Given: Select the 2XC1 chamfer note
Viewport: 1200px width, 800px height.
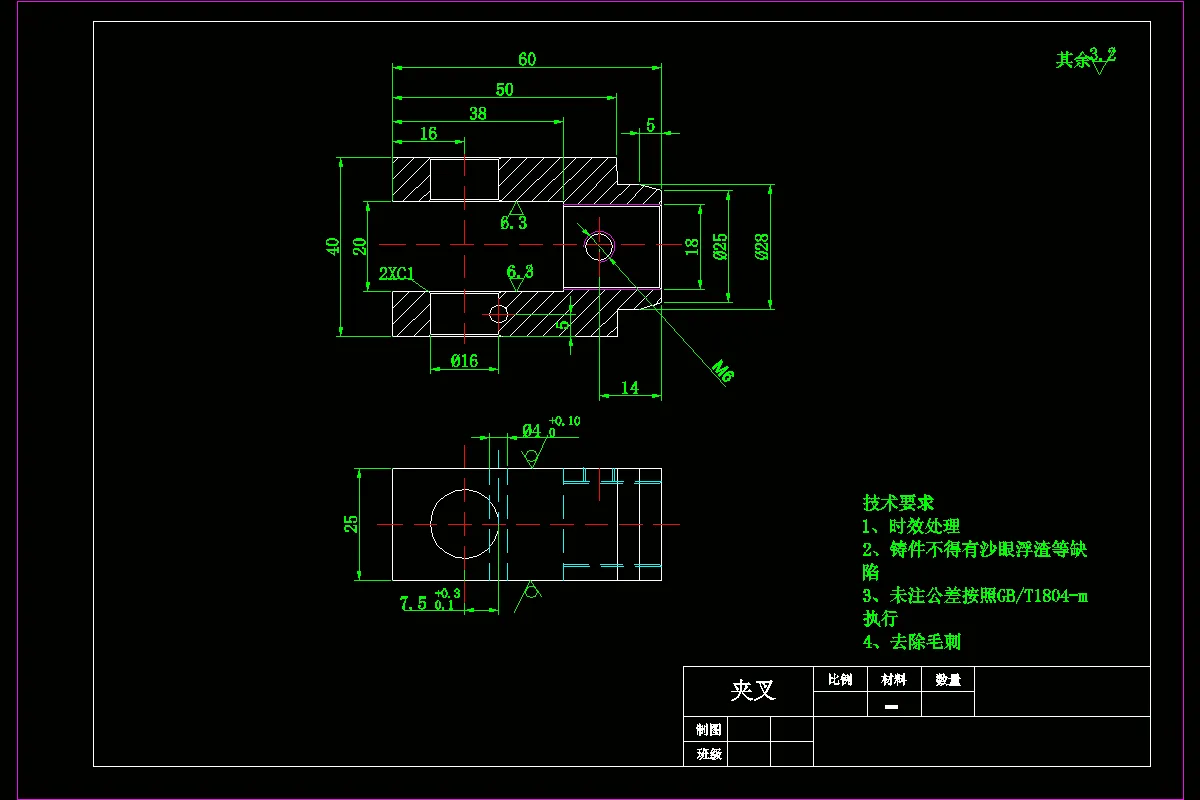Looking at the screenshot, I should tap(397, 273).
